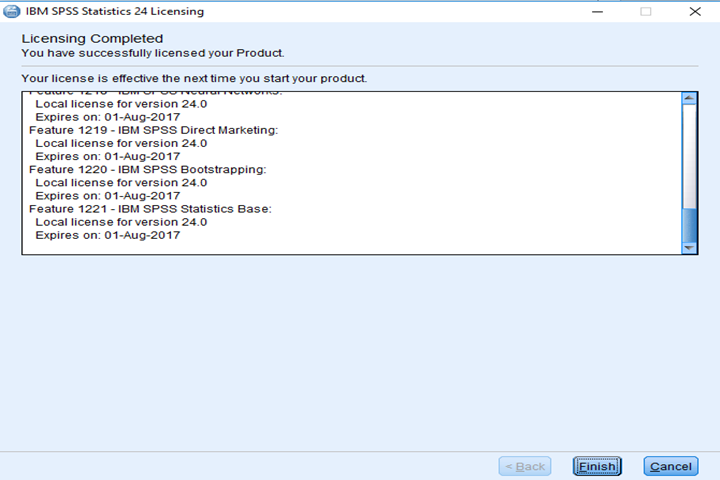Screen dimensions: 720x480
Task: Click the Local license line under Feature 1220
Action: [121, 183]
